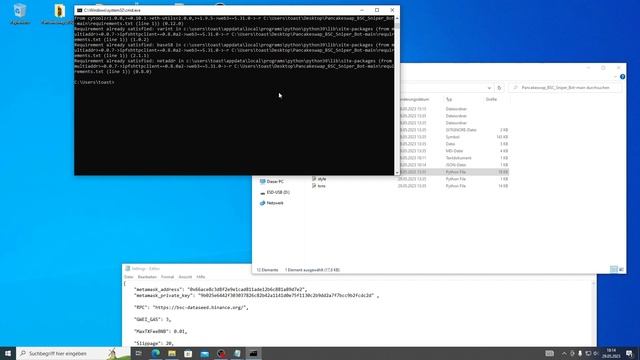Viewport: 640px width, 360px height.
Task: Click the microphone tray icon
Action: pos(580,353)
